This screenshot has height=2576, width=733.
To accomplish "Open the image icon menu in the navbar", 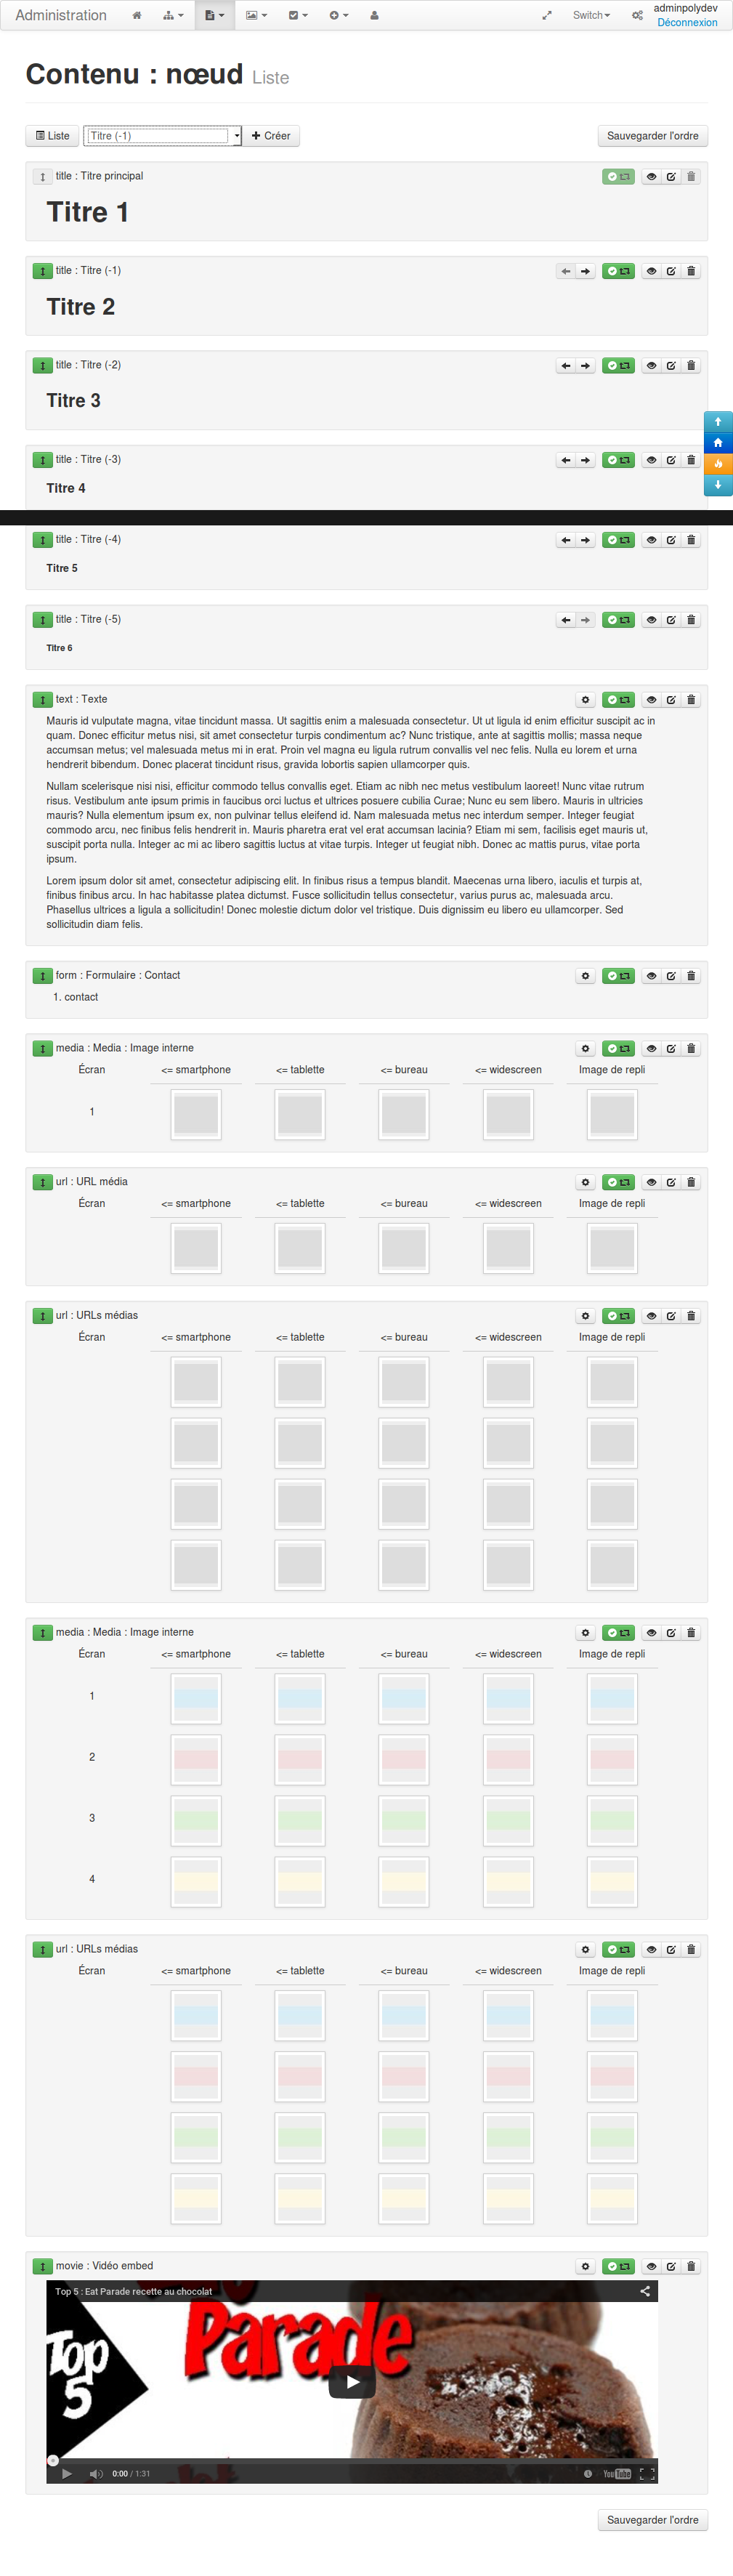I will coord(256,16).
